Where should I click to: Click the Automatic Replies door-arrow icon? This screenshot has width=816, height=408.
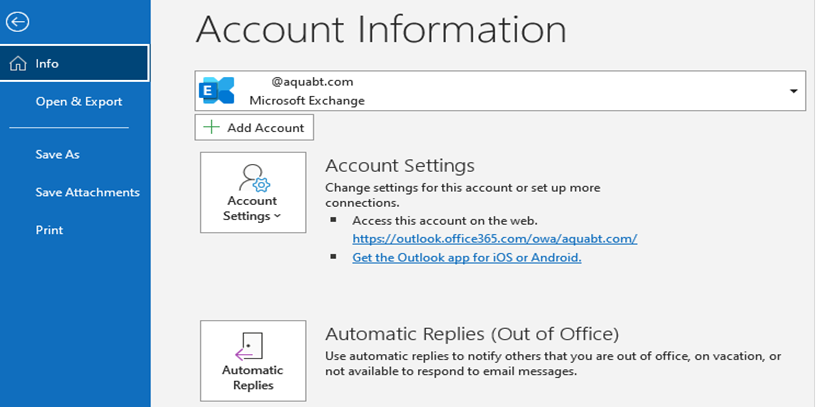[x=250, y=347]
